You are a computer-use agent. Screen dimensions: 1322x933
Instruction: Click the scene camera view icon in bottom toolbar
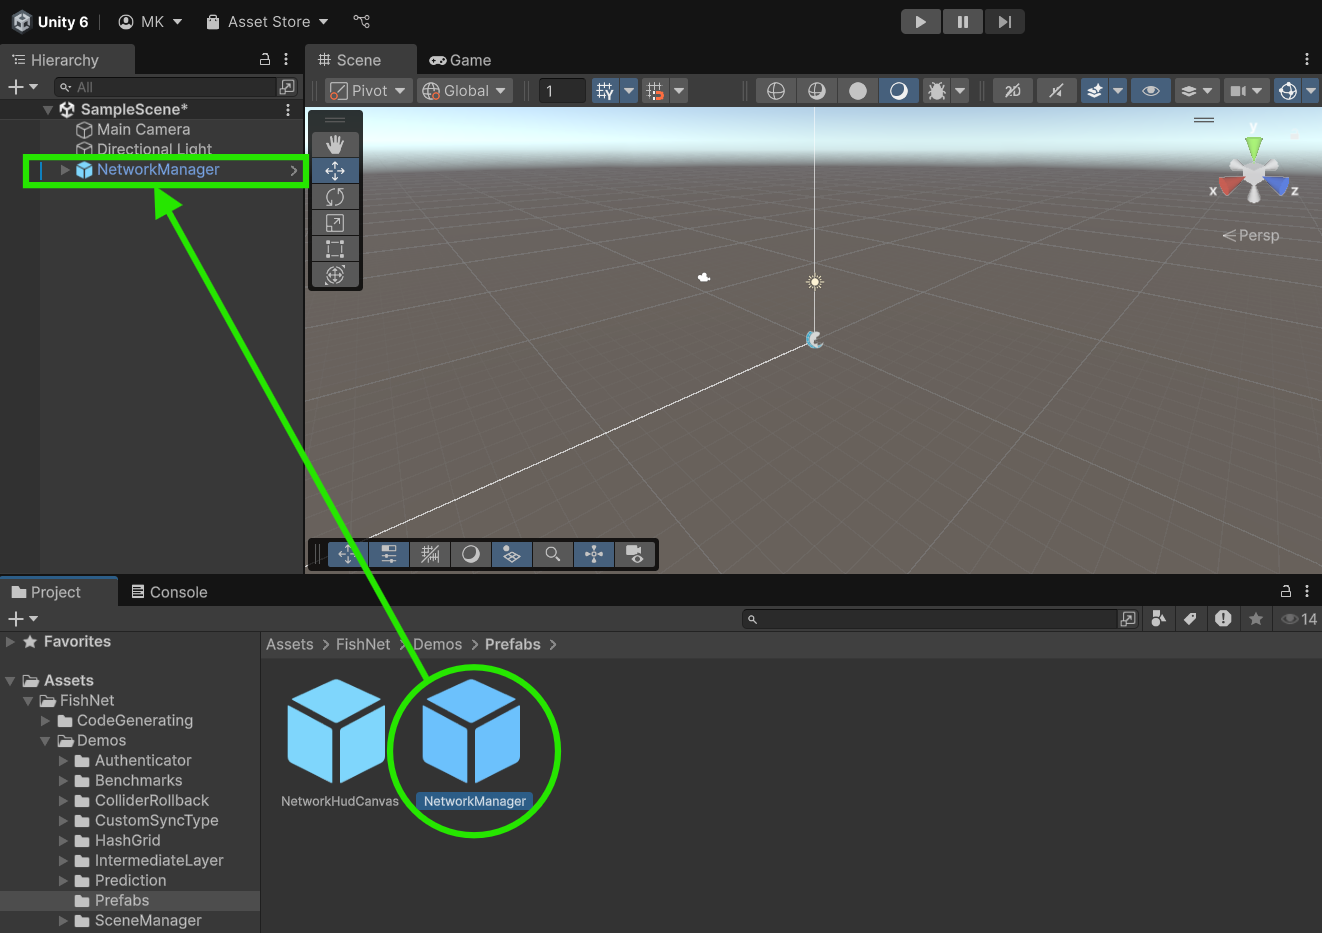[x=634, y=554]
